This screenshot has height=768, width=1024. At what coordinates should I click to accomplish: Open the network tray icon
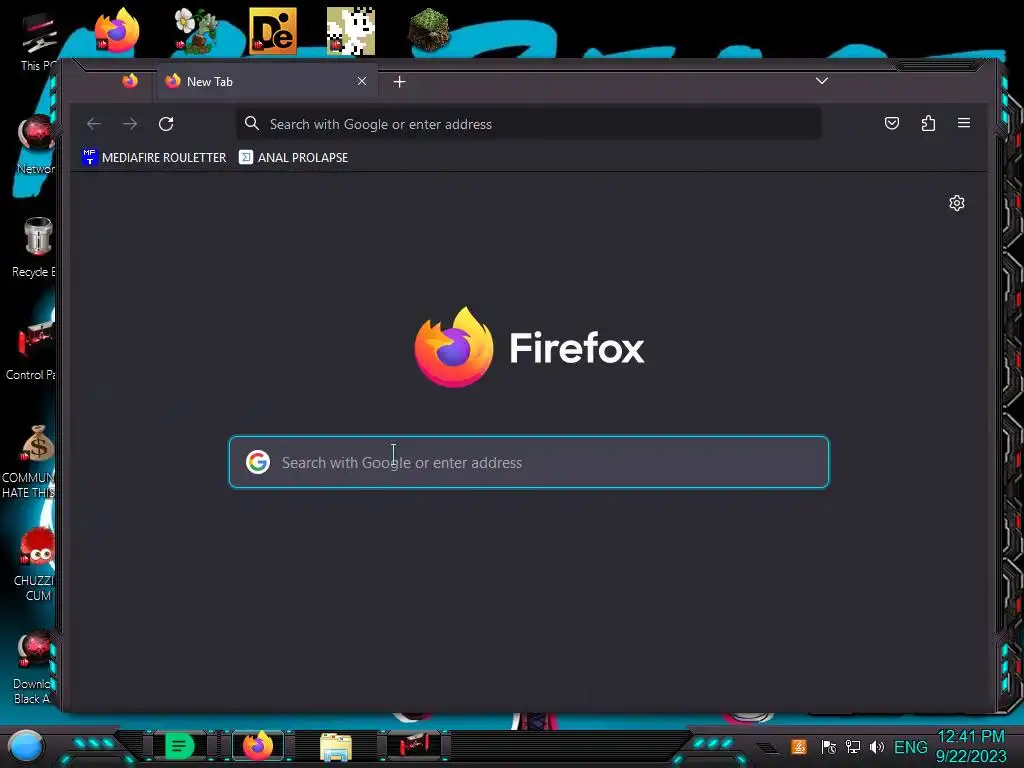coord(853,746)
